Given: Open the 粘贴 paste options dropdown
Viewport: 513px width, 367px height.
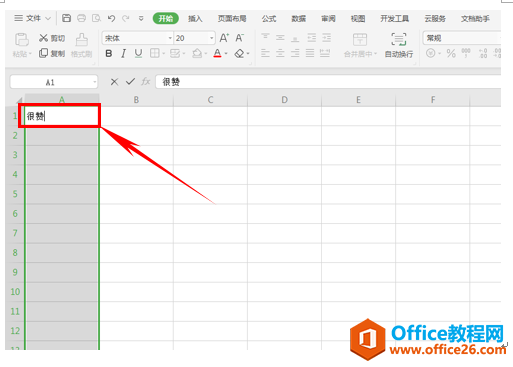Looking at the screenshot, I should (x=30, y=54).
